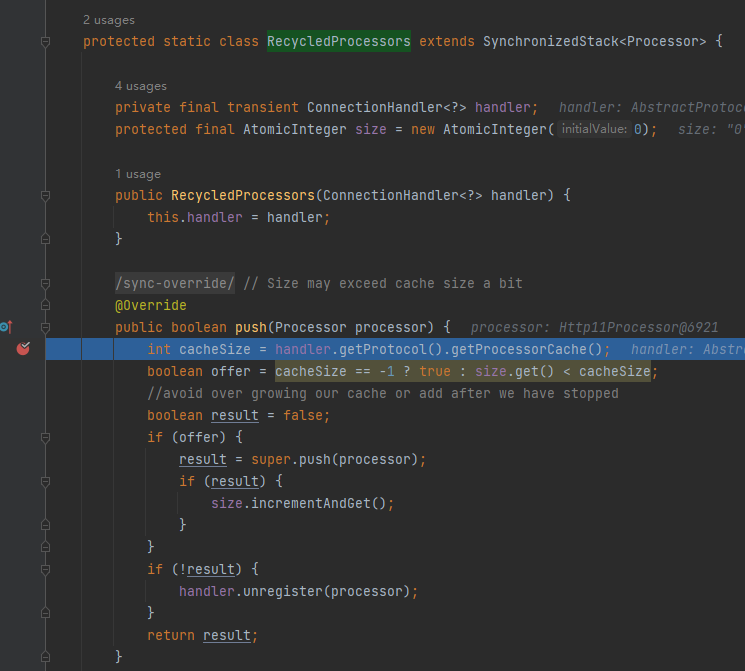Click the @Override annotation
Screen dimensions: 745x671
coord(151,305)
